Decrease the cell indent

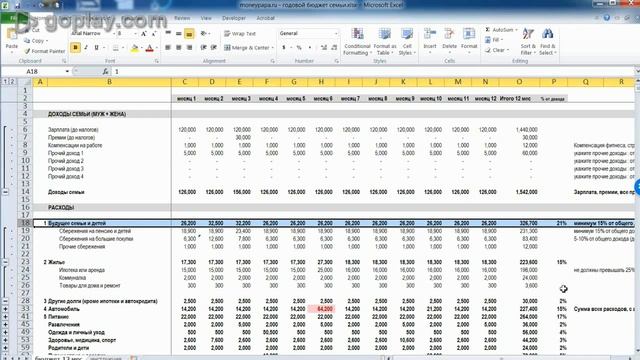203,48
